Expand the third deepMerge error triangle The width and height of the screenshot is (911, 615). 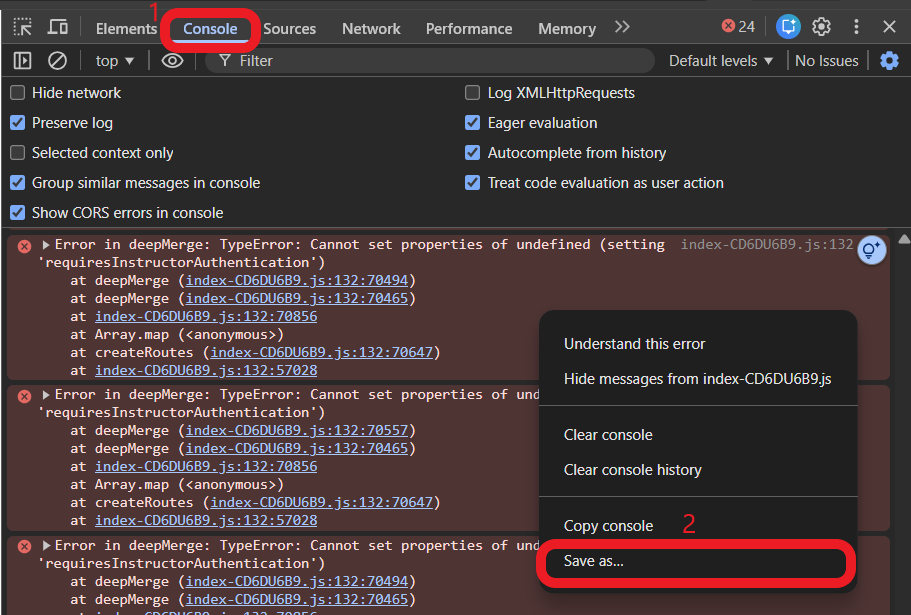(46, 545)
